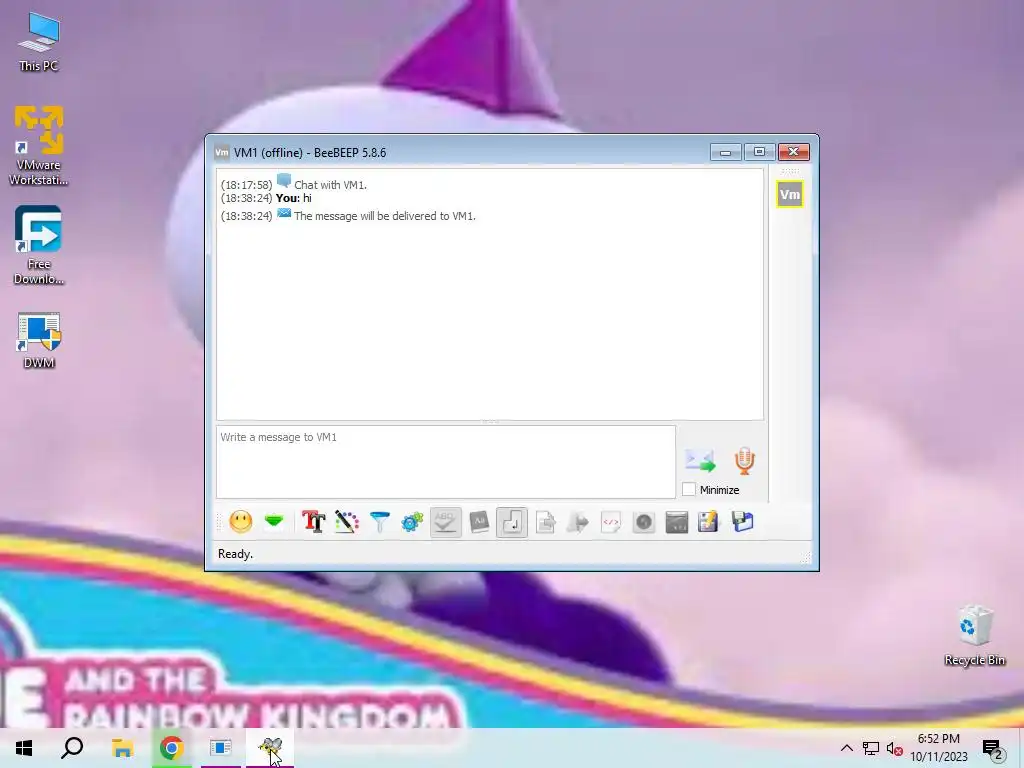This screenshot has height=768, width=1024.
Task: Open the notification center icon
Action: pyautogui.click(x=993, y=749)
